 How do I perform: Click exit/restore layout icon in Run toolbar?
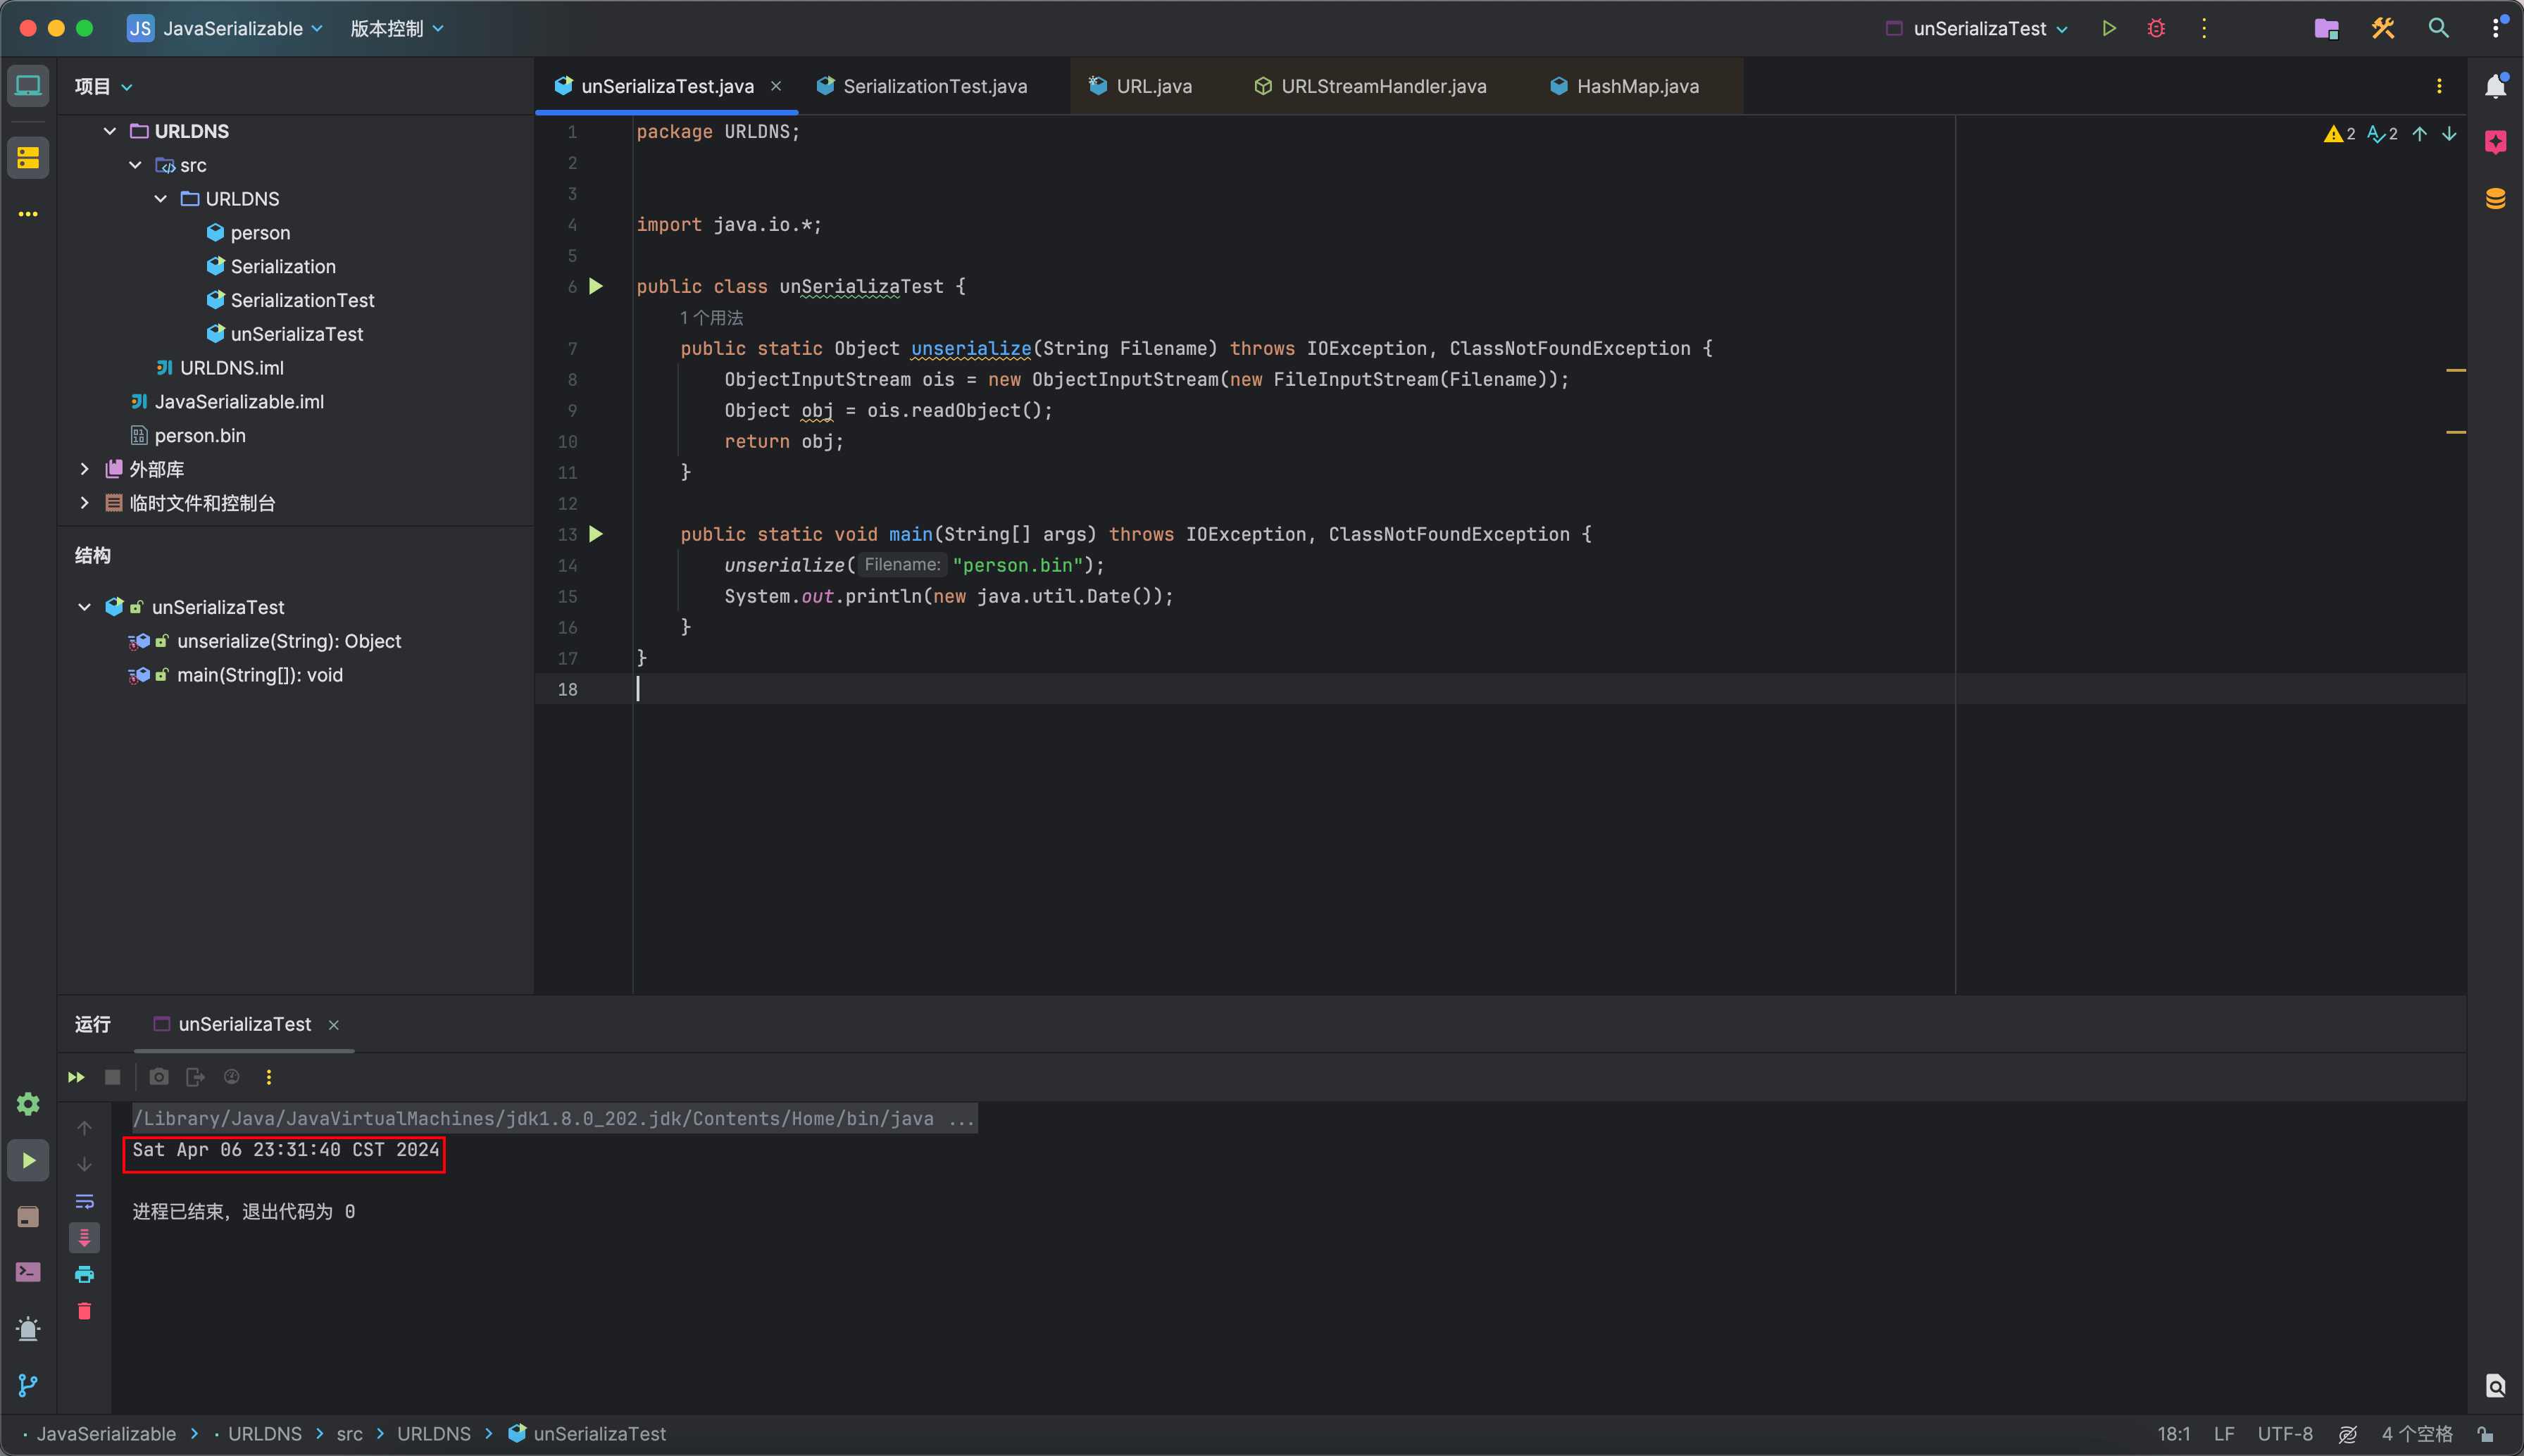pyautogui.click(x=195, y=1077)
